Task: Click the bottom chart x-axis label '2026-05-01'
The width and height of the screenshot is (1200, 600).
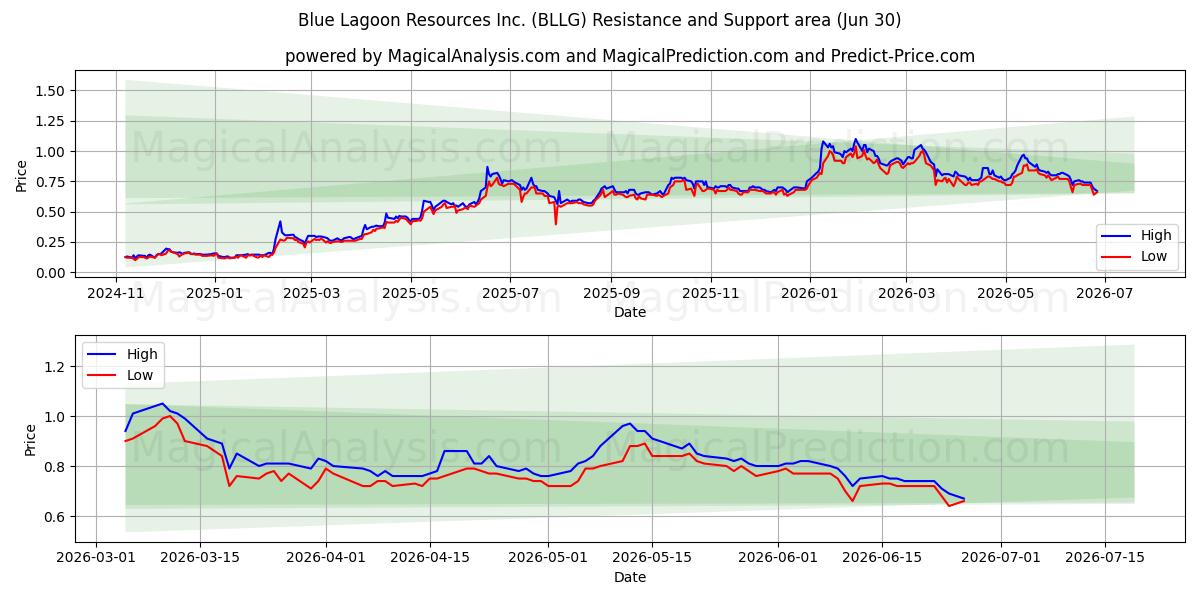Action: coord(549,559)
